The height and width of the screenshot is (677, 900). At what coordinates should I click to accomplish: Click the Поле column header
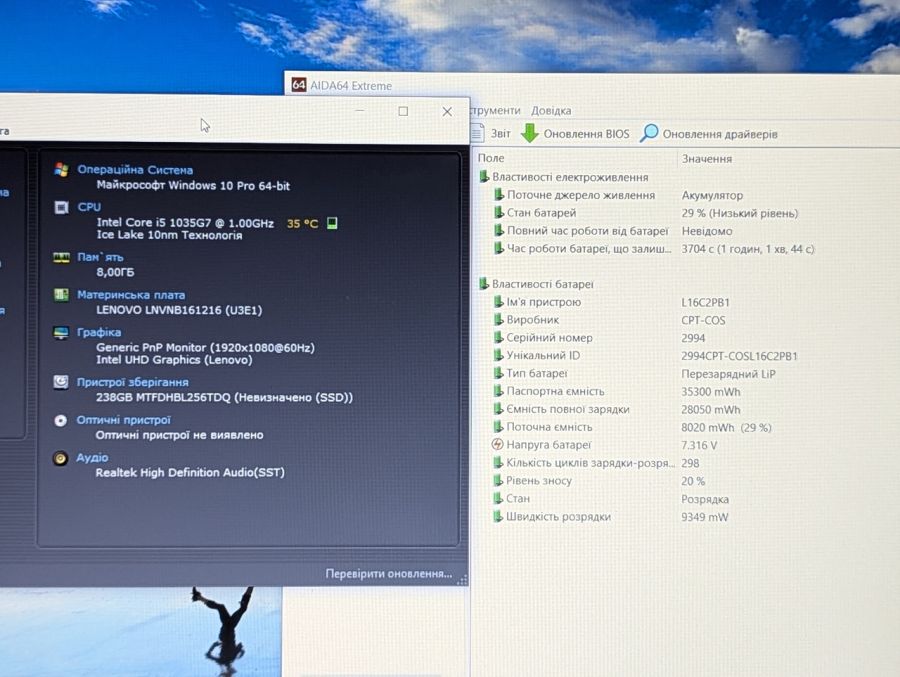(491, 158)
